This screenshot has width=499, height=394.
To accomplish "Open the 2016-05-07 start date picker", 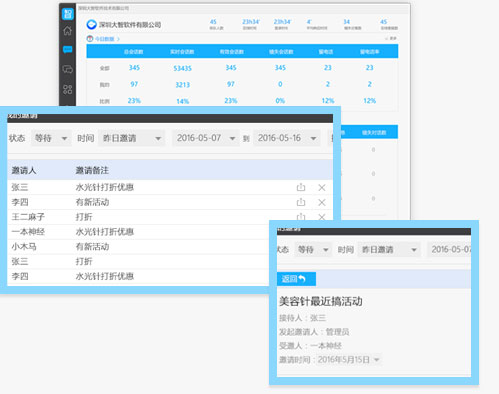I will point(206,138).
